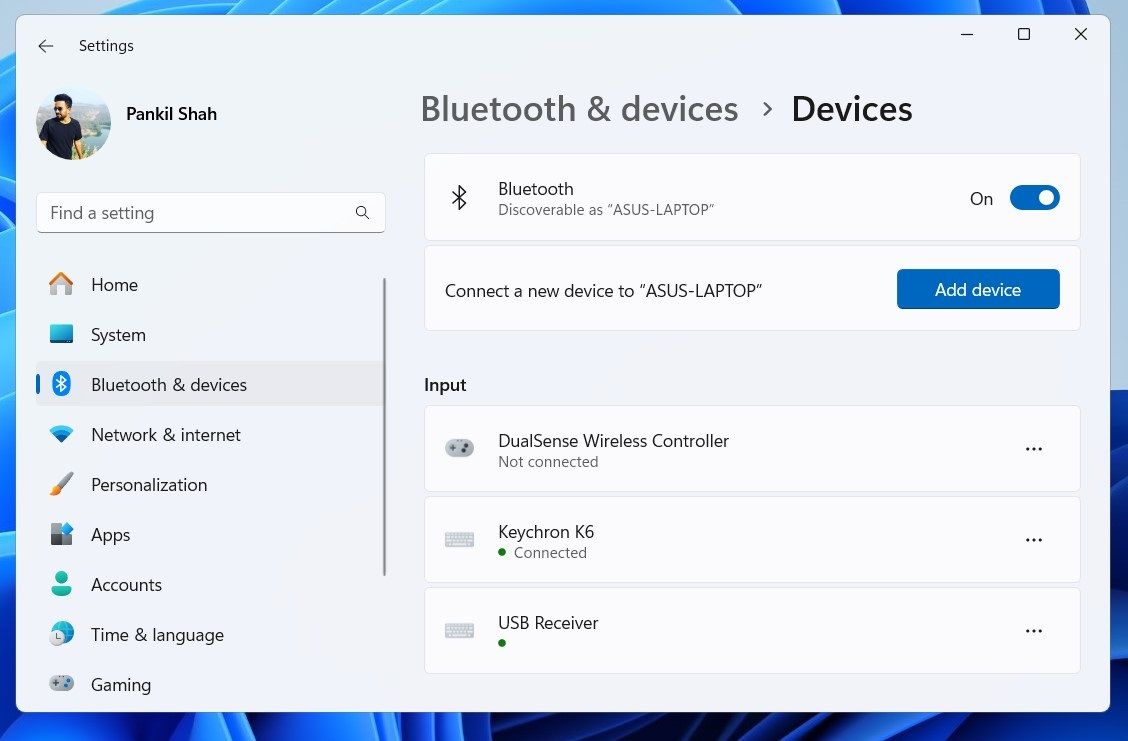The width and height of the screenshot is (1128, 741).
Task: Open Bluetooth & devices breadcrumb link
Action: point(579,108)
